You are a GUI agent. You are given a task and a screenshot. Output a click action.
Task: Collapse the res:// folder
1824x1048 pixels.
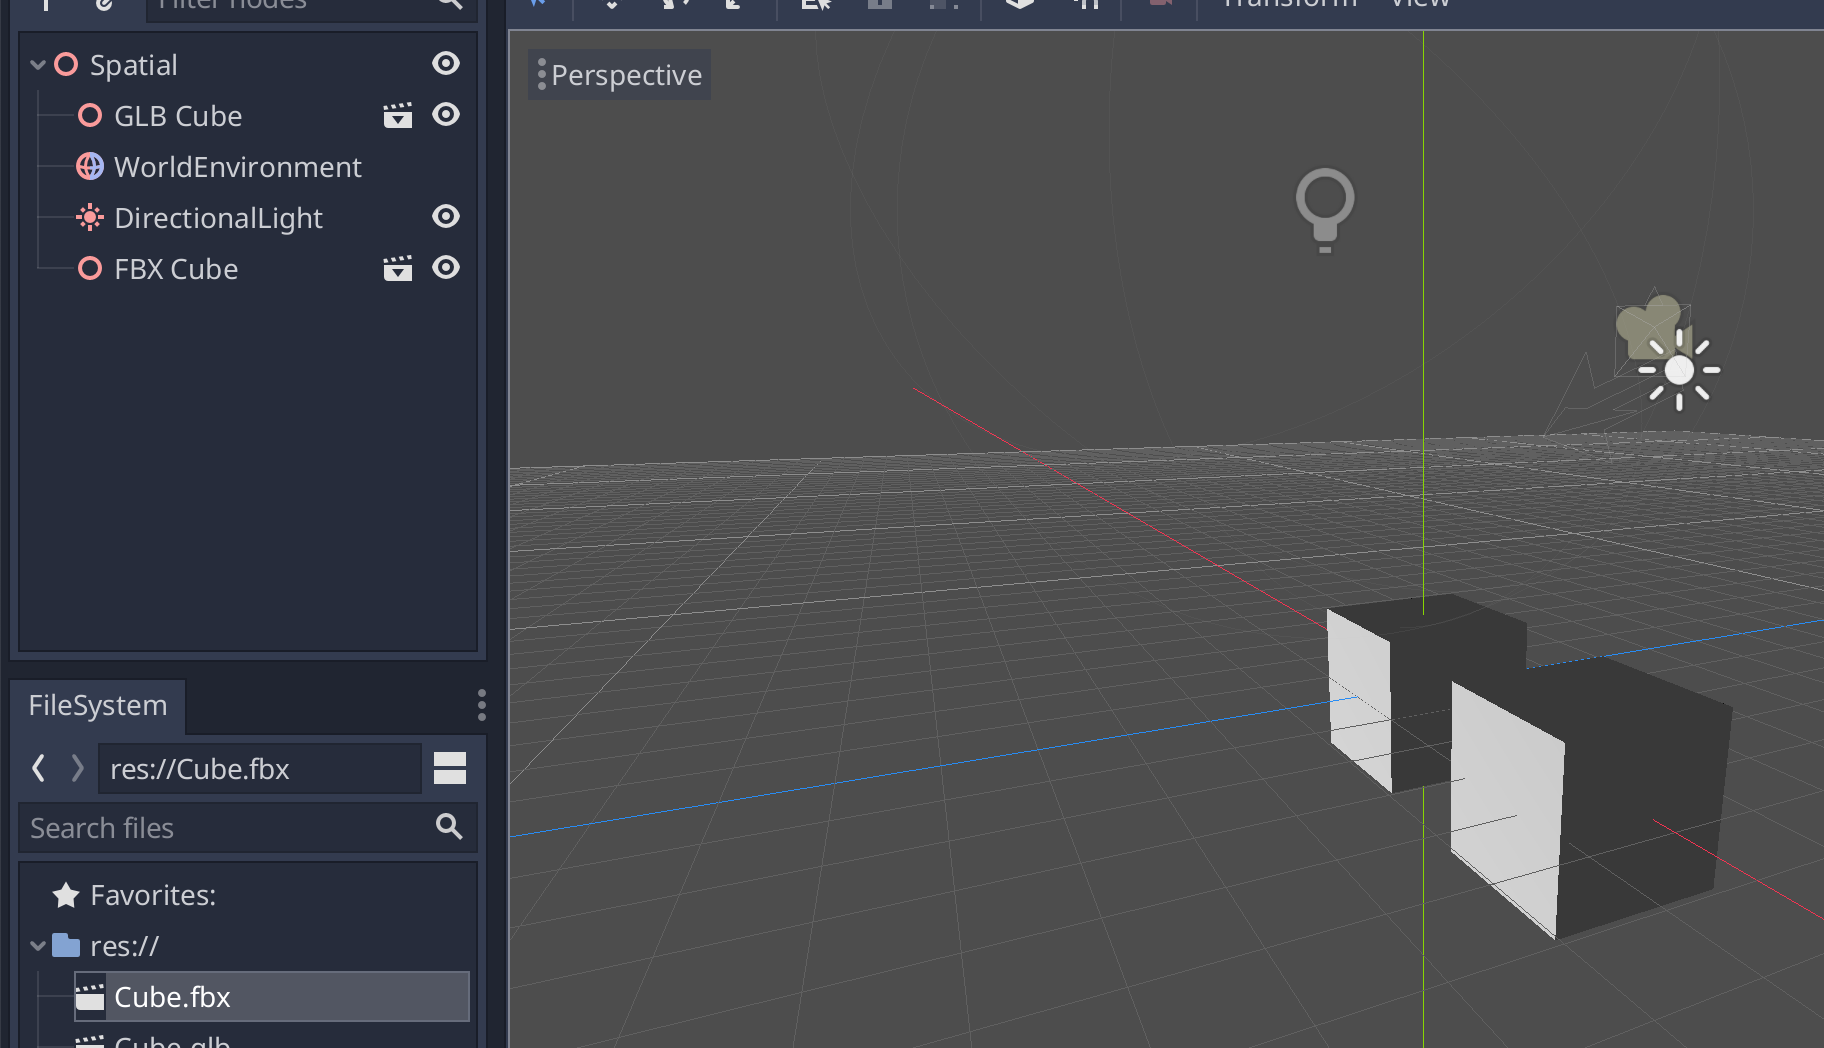[37, 945]
